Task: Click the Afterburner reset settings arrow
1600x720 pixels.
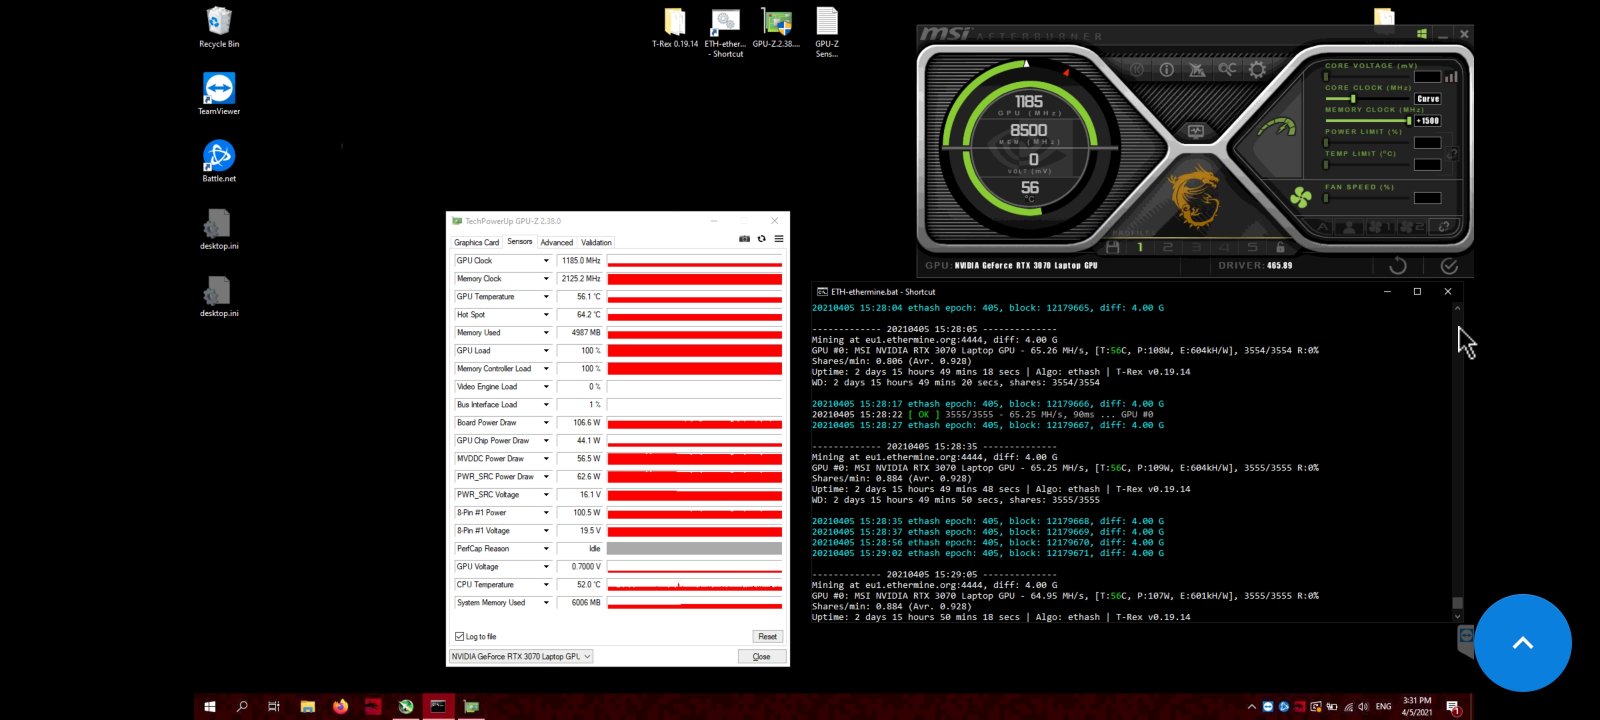Action: 1398,265
